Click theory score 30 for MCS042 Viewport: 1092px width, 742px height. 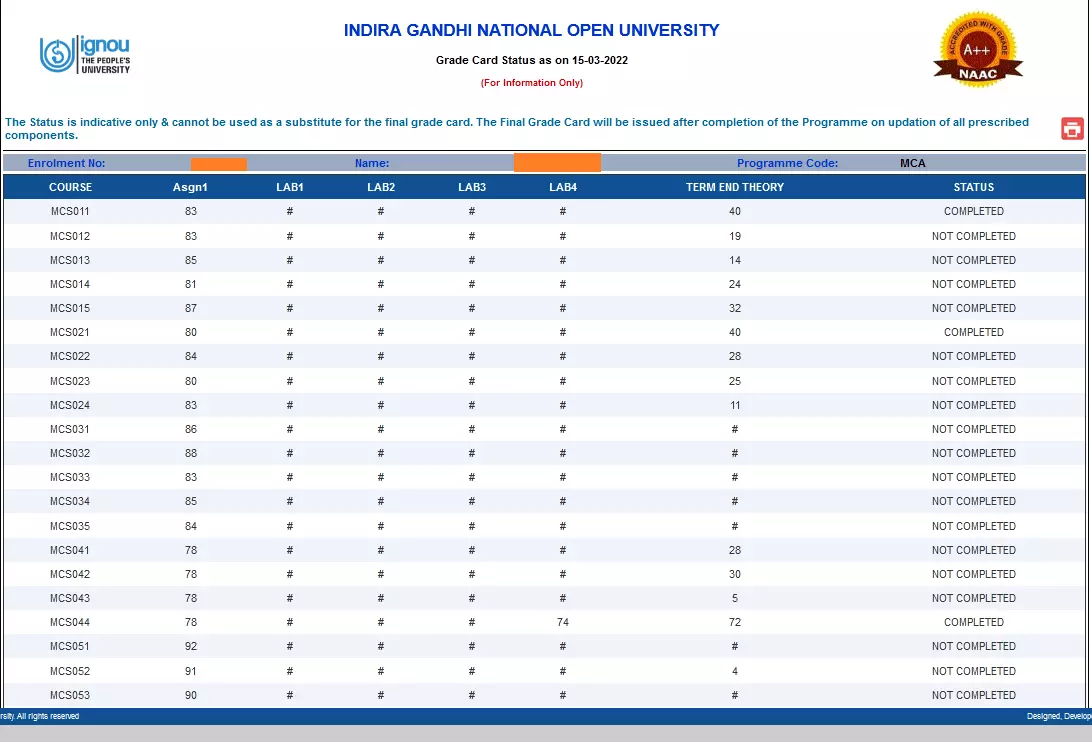[735, 574]
